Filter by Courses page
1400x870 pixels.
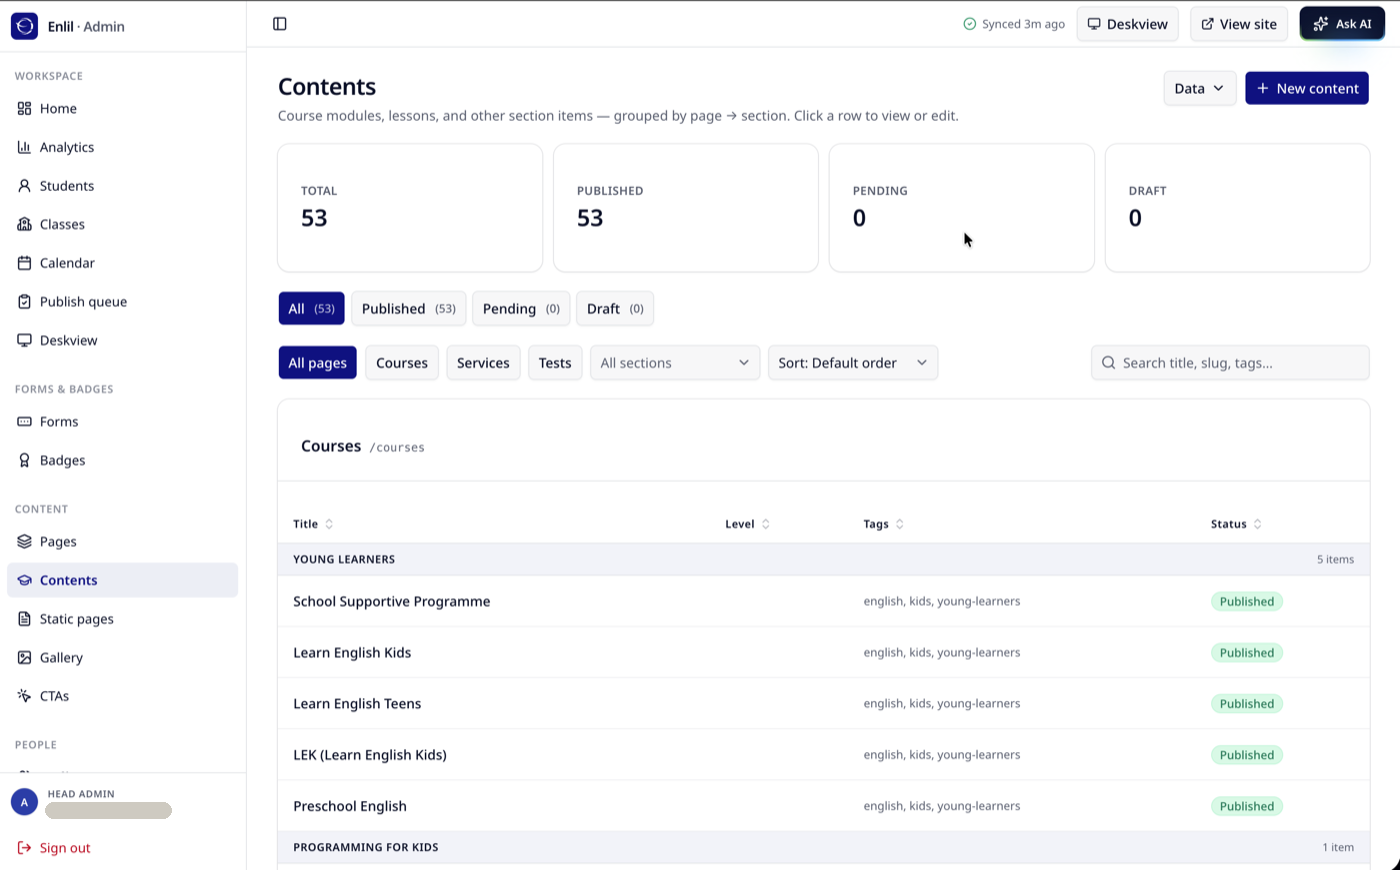402,363
